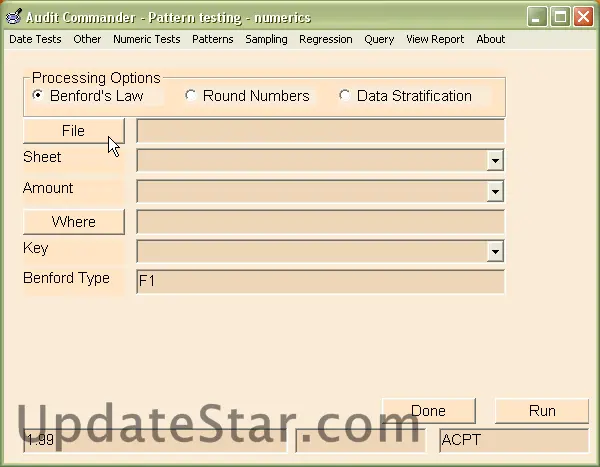Focus the file path input field
Image resolution: width=600 pixels, height=467 pixels.
coord(320,131)
